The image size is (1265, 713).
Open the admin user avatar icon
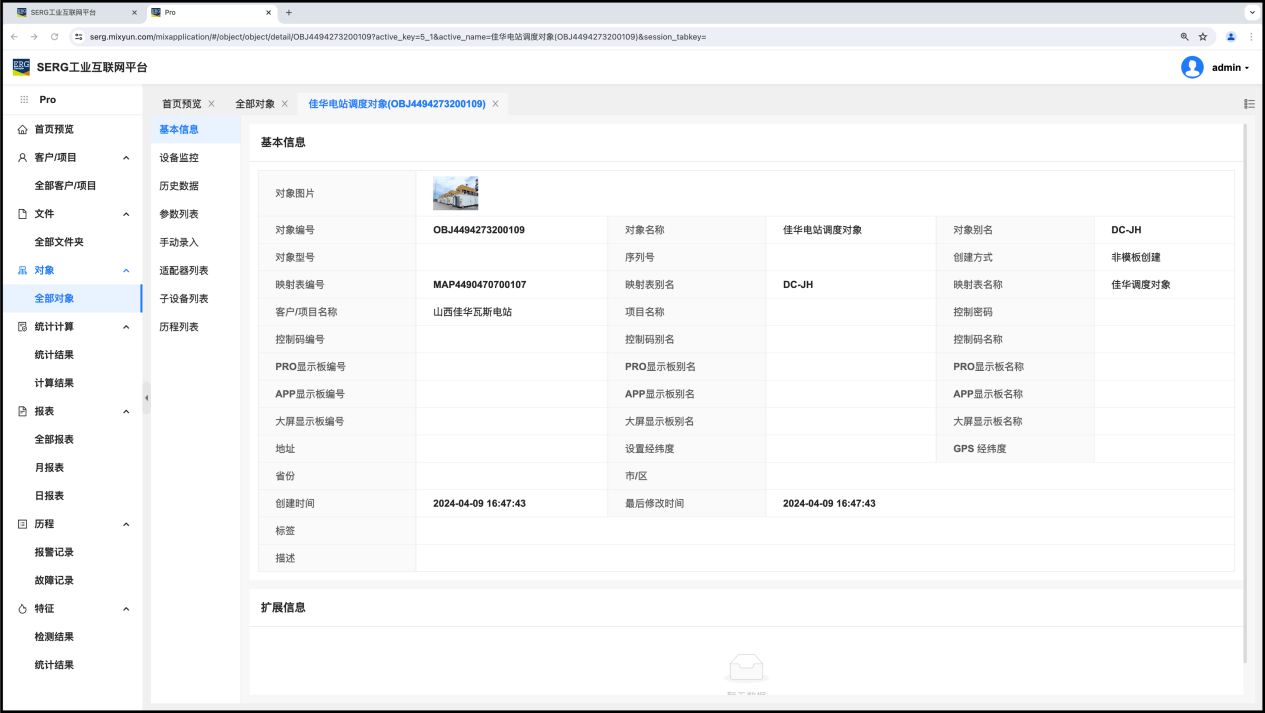point(1192,67)
